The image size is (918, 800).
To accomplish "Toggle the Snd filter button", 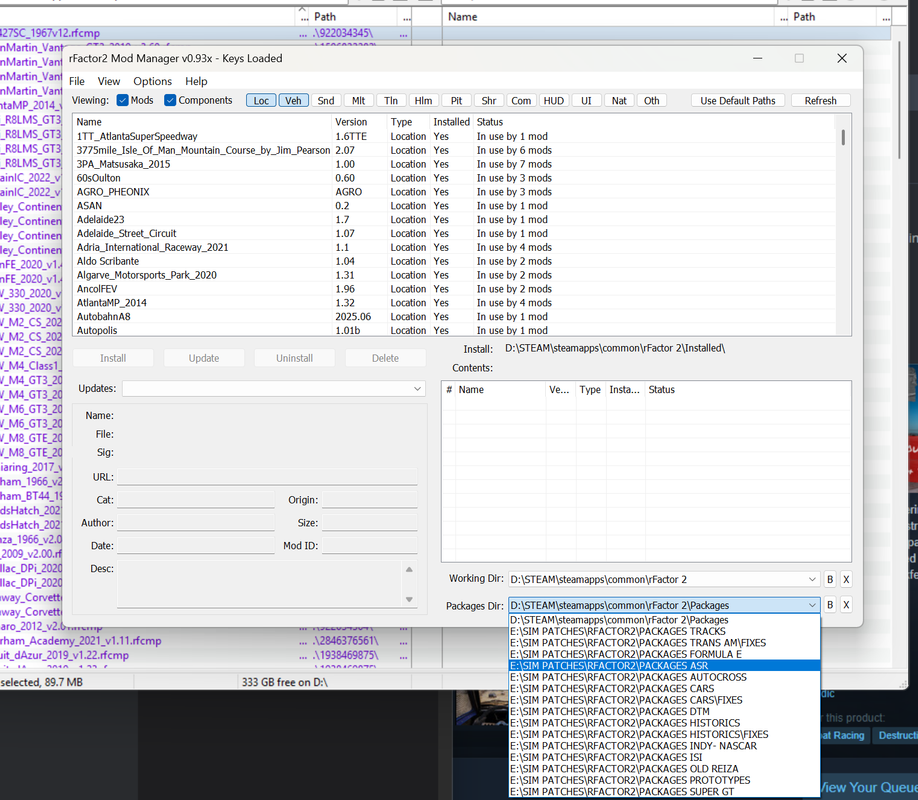I will pyautogui.click(x=326, y=101).
